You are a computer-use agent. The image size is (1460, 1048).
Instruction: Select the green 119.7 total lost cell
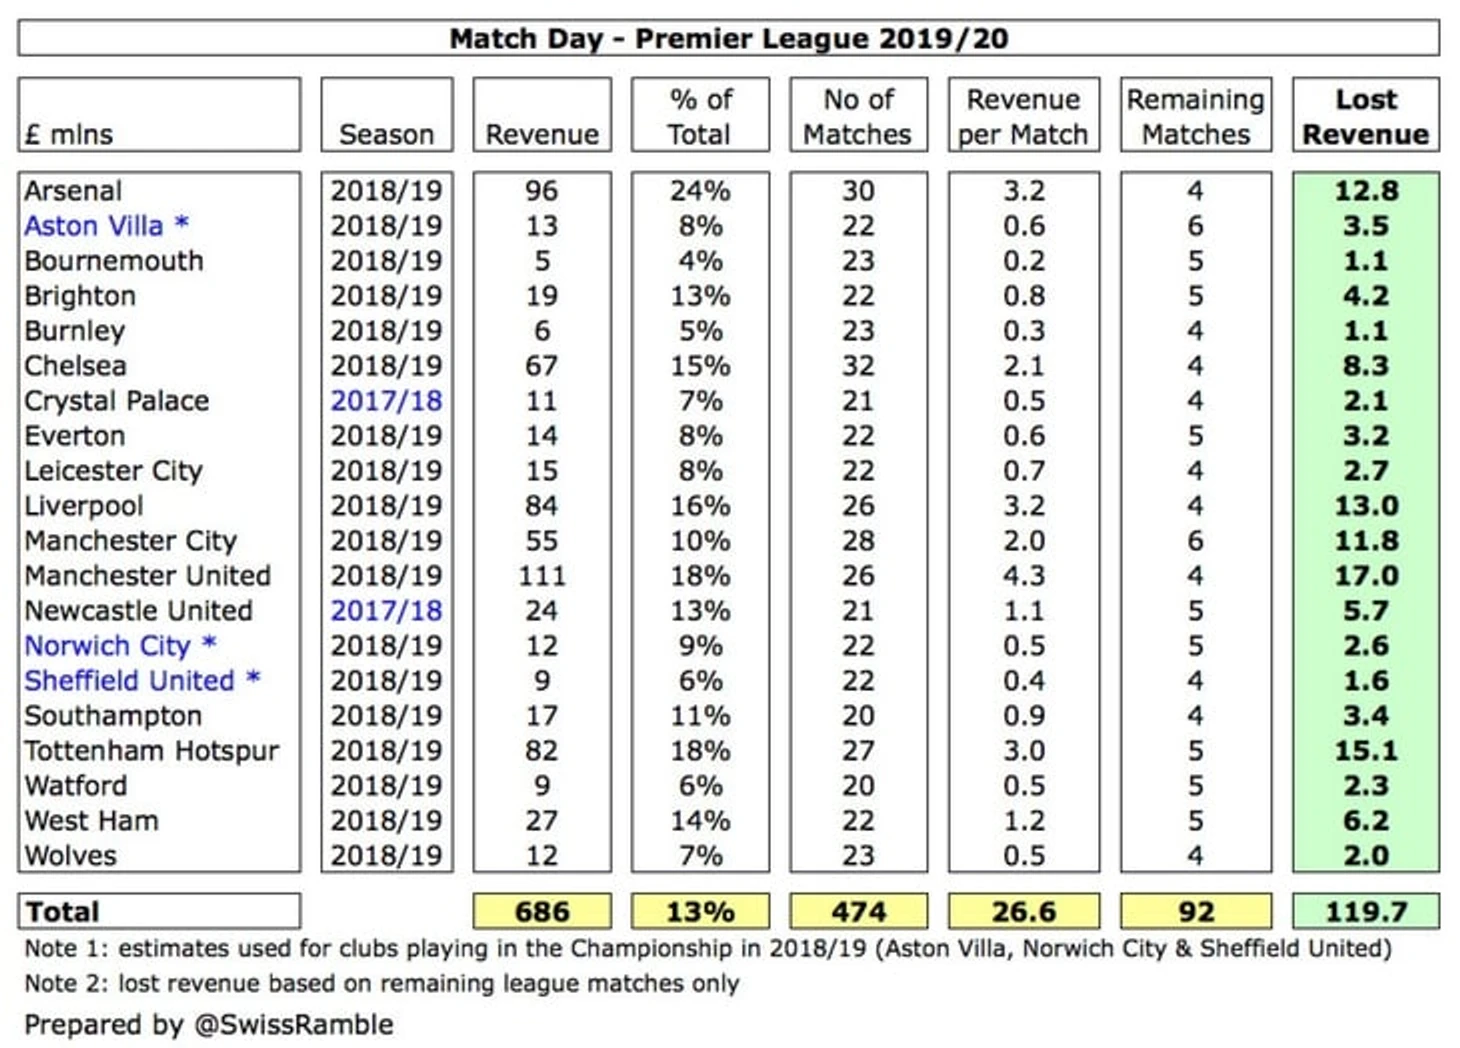coord(1366,911)
